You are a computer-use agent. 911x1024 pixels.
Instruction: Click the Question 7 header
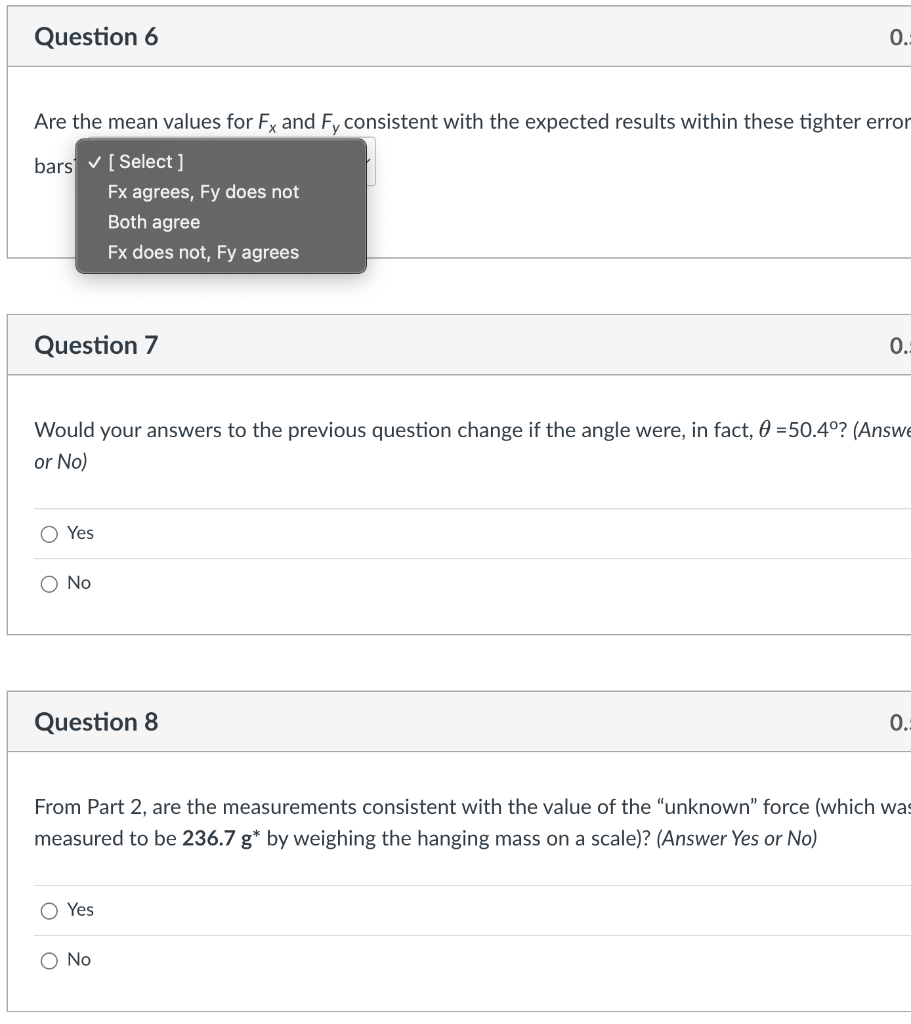coord(94,345)
